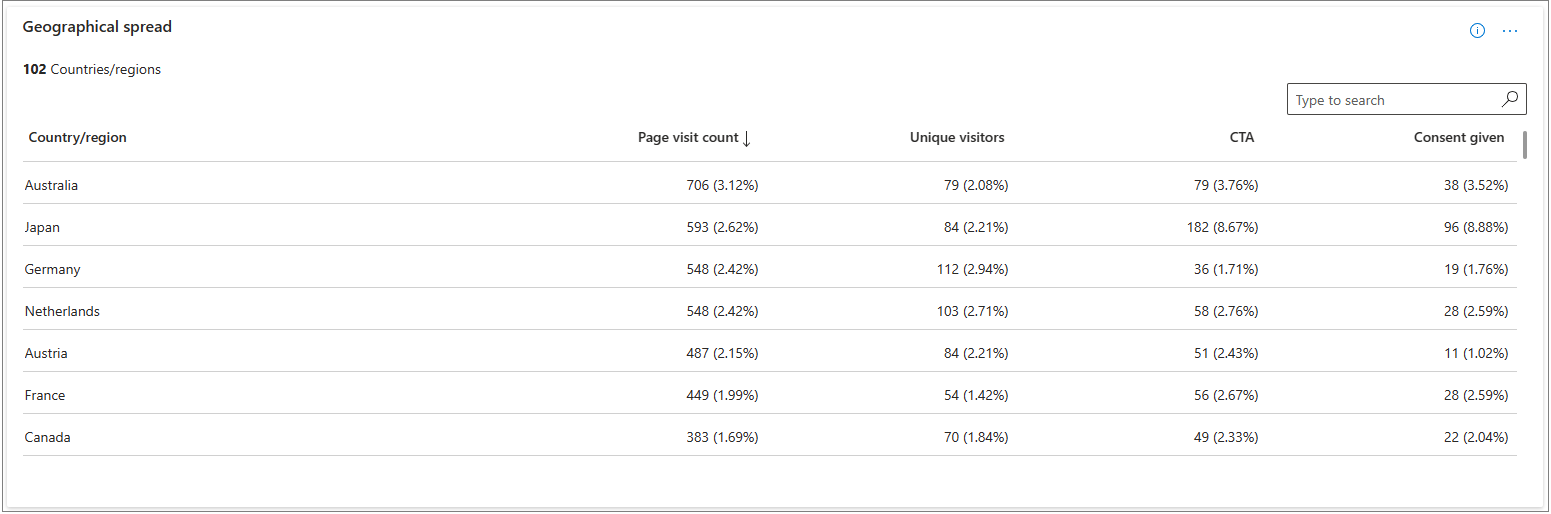The width and height of the screenshot is (1551, 514).
Task: Select the Japan row
Action: 43,227
